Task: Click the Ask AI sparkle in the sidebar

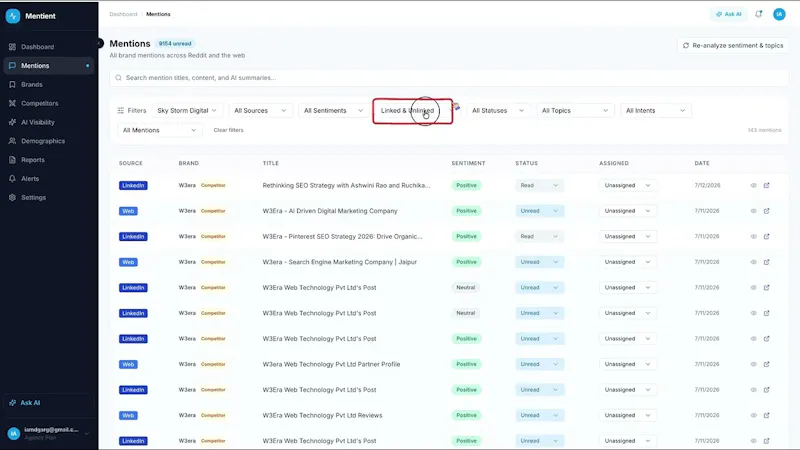Action: click(x=12, y=403)
